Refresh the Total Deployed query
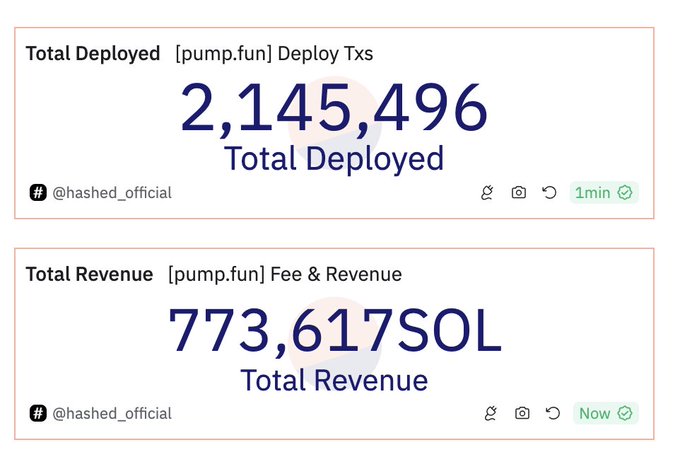The image size is (680, 457). click(x=549, y=193)
